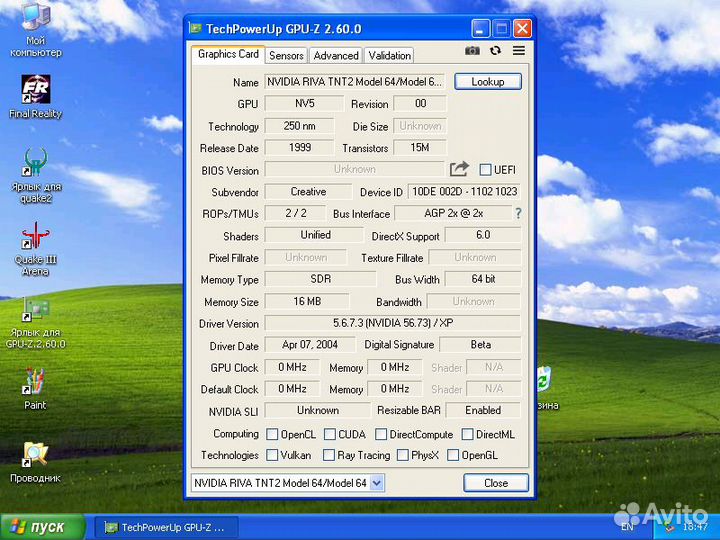Select the Paint desktop shortcut
Image resolution: width=720 pixels, height=540 pixels.
(x=35, y=388)
